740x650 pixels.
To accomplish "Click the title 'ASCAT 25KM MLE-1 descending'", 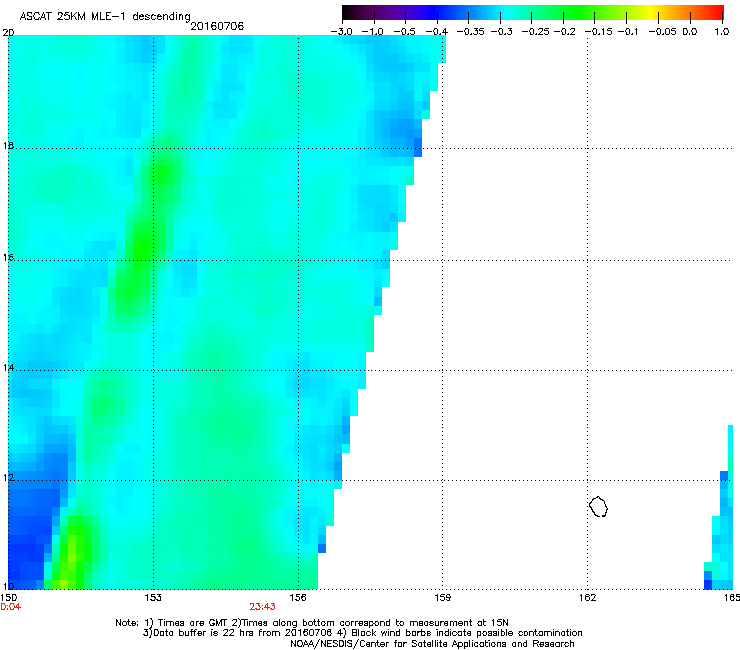I will click(x=105, y=17).
